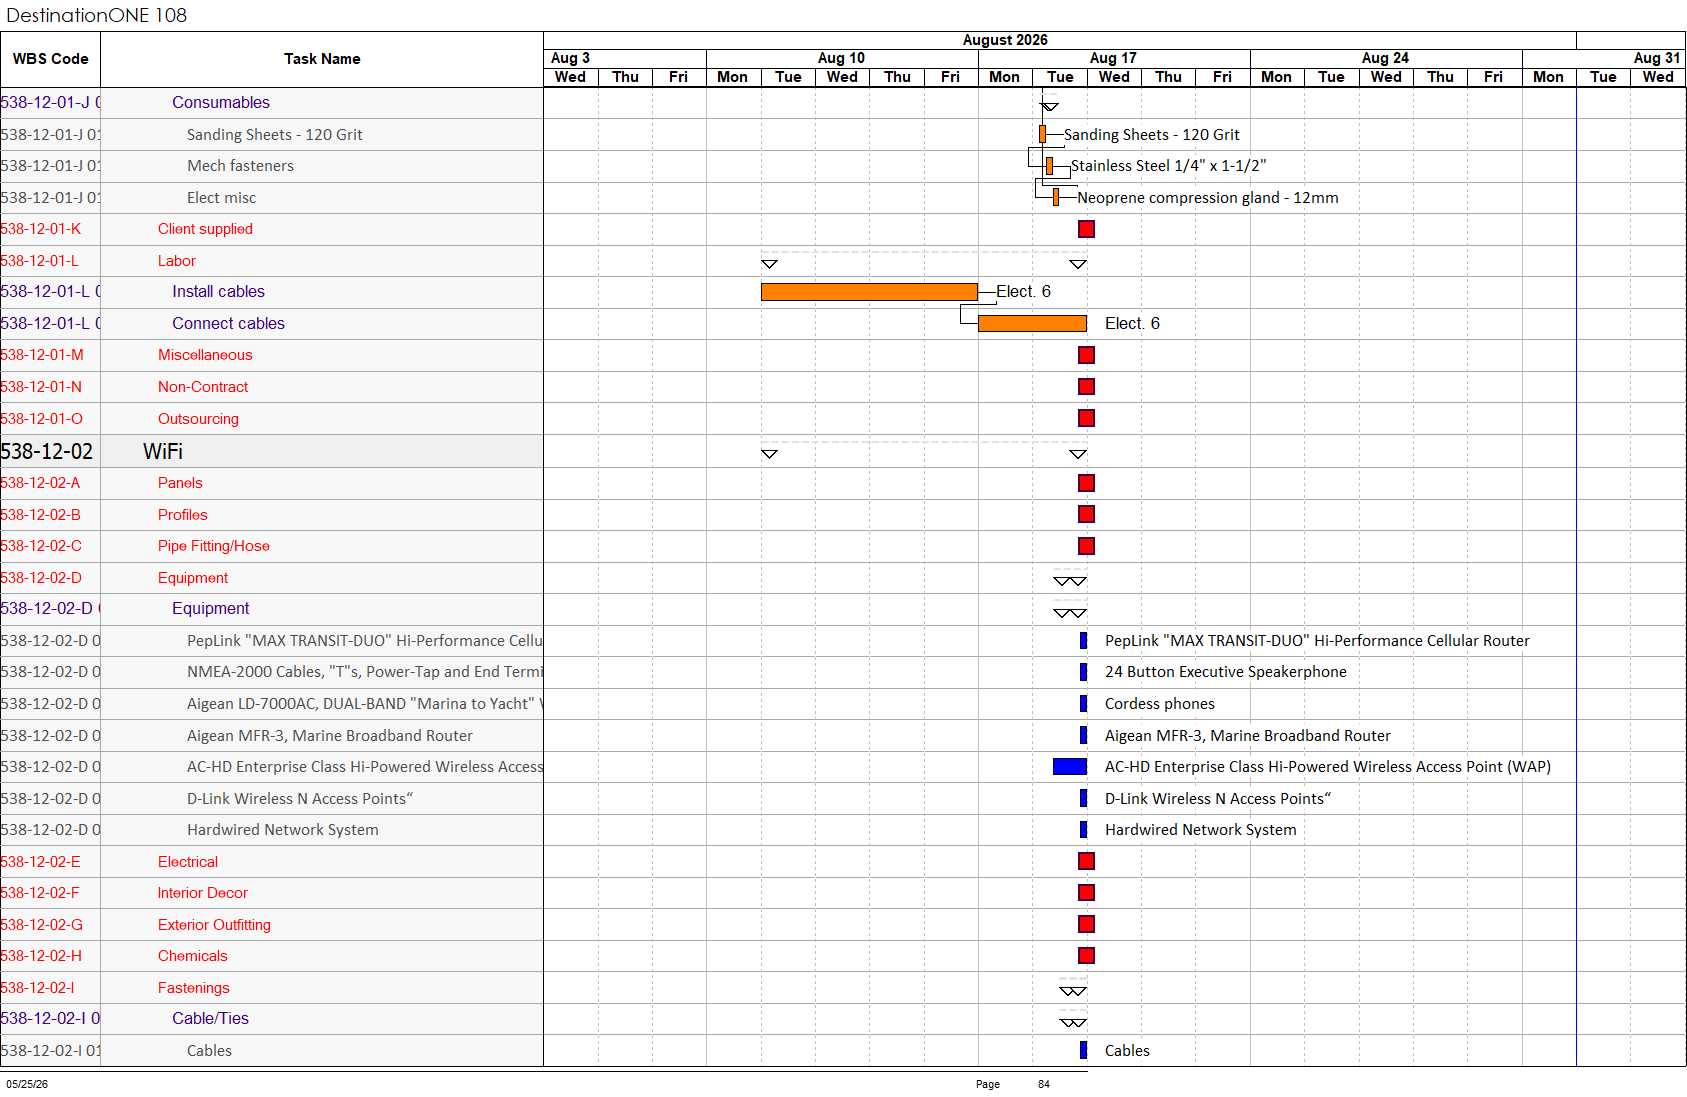Click the blue Cordess phones bar
The height and width of the screenshot is (1097, 1687).
coord(1083,704)
